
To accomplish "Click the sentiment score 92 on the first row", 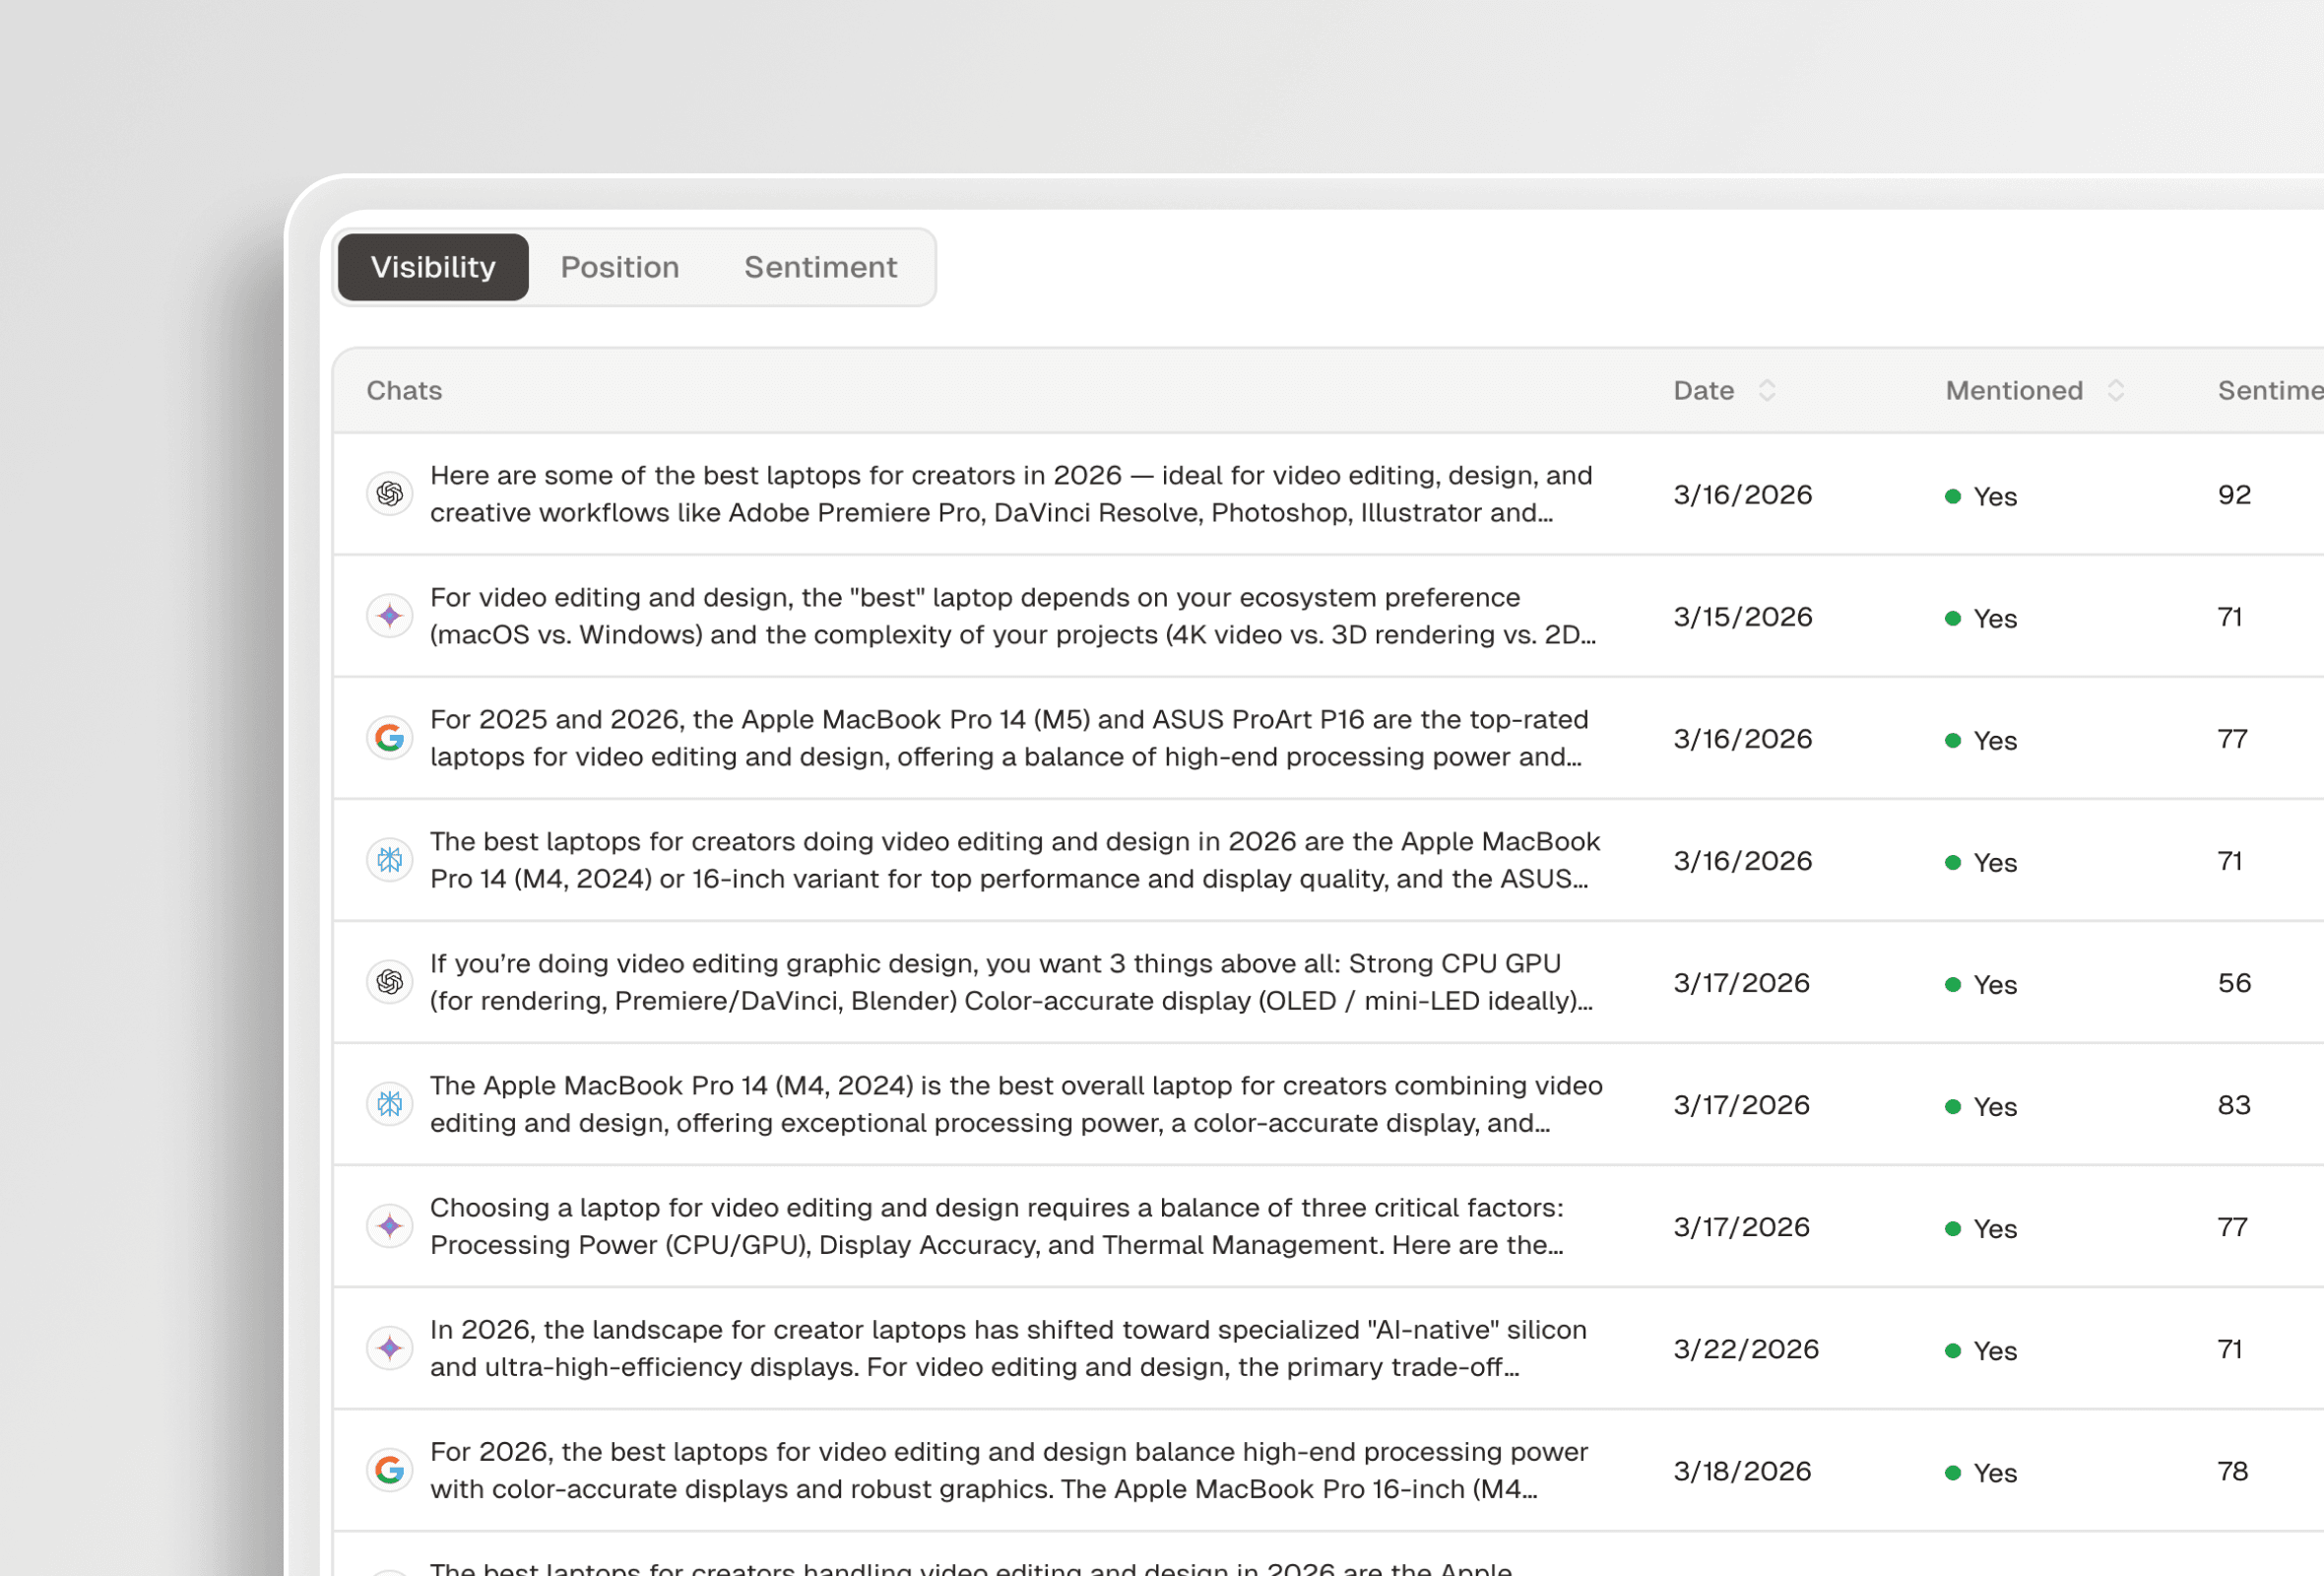I will click(2235, 494).
